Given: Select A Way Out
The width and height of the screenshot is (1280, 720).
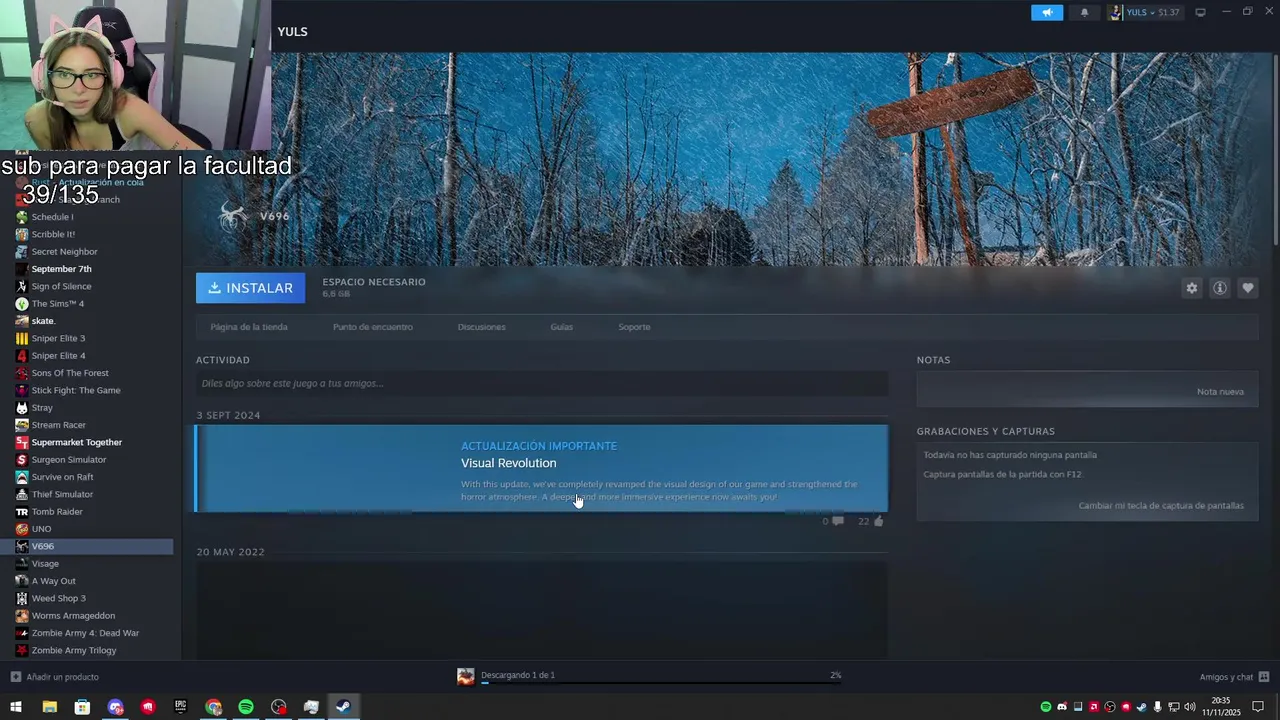Looking at the screenshot, I should point(53,581).
